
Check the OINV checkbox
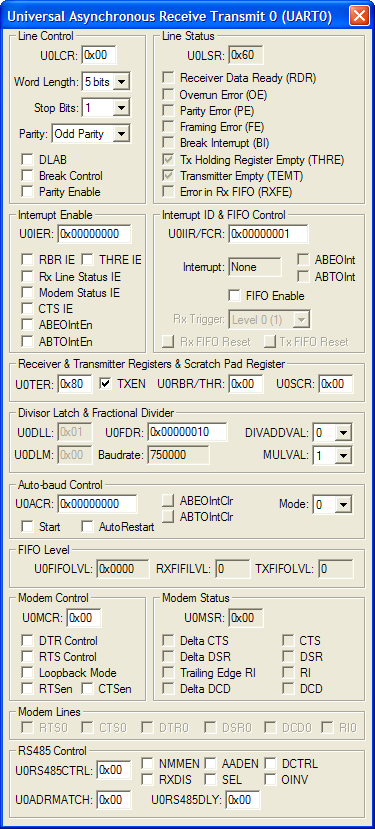(270, 779)
